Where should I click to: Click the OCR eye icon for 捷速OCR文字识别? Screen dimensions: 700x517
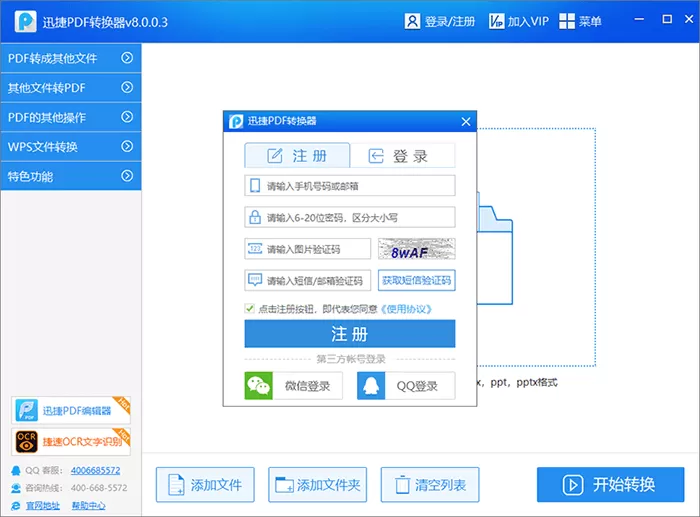coord(26,442)
